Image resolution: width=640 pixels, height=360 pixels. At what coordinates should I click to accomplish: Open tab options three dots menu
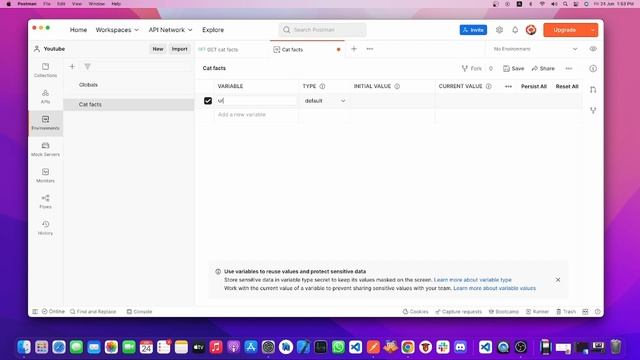pos(370,49)
